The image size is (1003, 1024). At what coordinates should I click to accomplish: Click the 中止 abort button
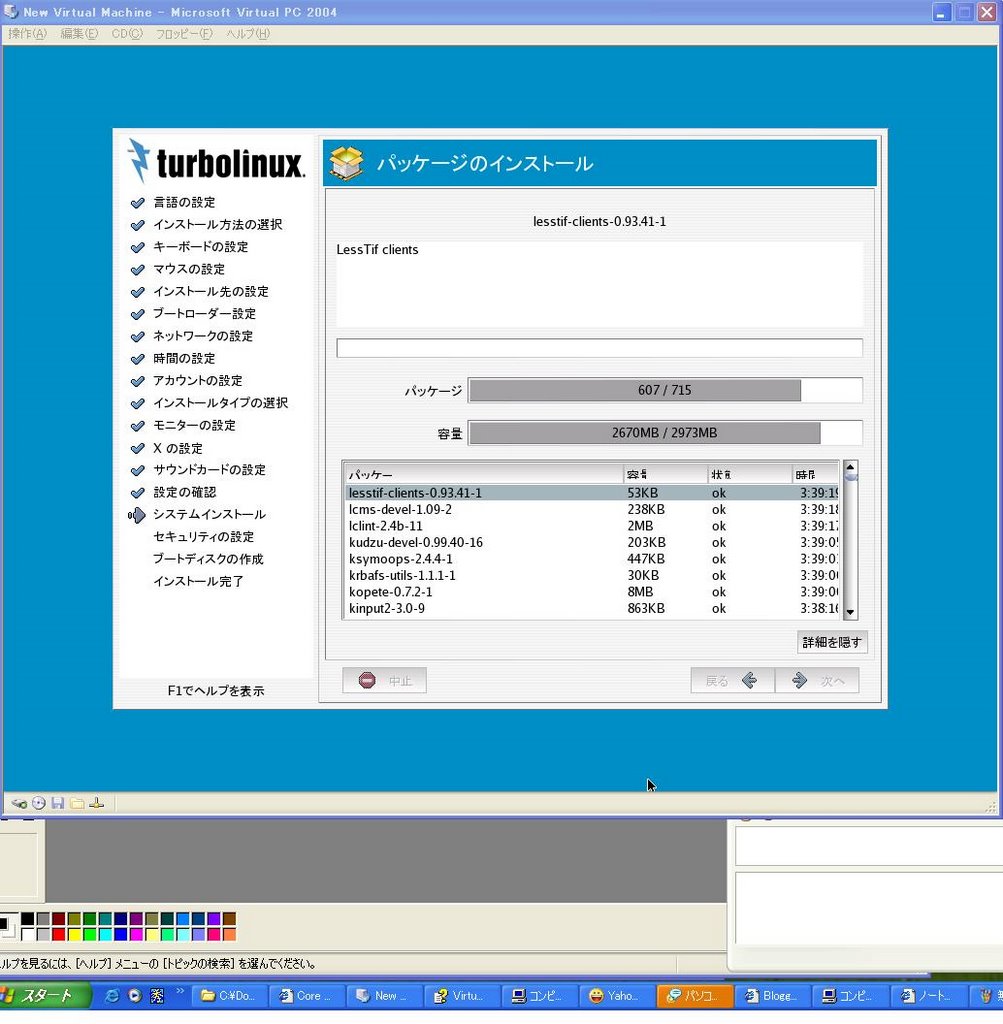coord(385,680)
